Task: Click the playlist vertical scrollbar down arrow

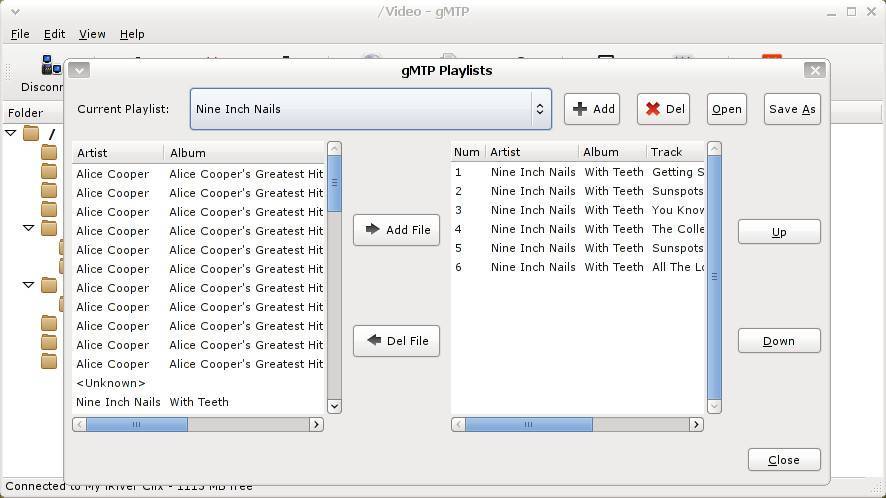Action: [714, 406]
